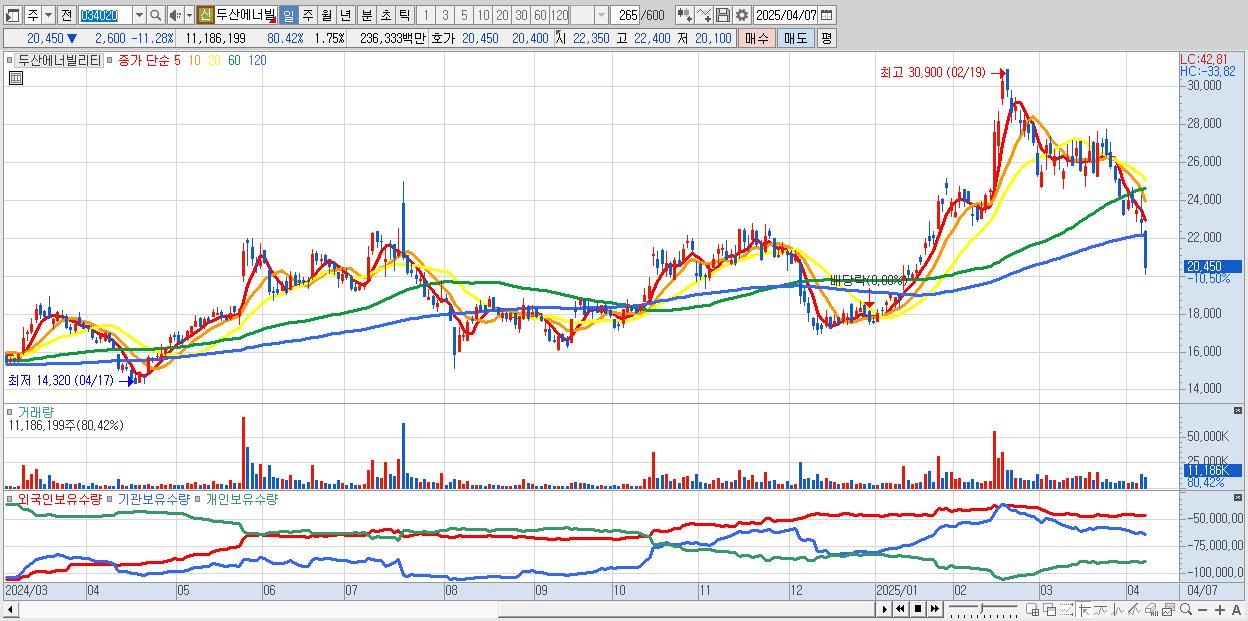
Task: Click the stock search magnifier icon
Action: [x=155, y=15]
